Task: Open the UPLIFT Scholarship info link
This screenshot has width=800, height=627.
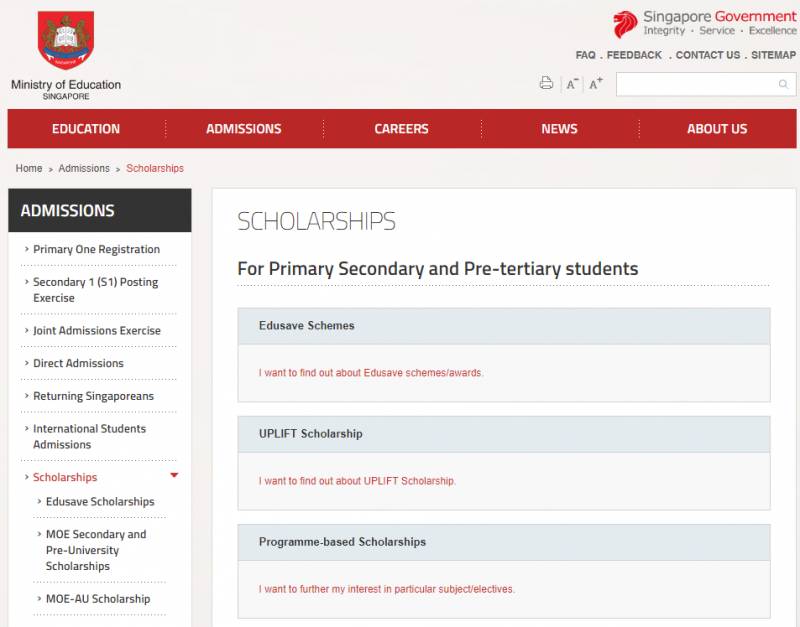Action: (357, 481)
